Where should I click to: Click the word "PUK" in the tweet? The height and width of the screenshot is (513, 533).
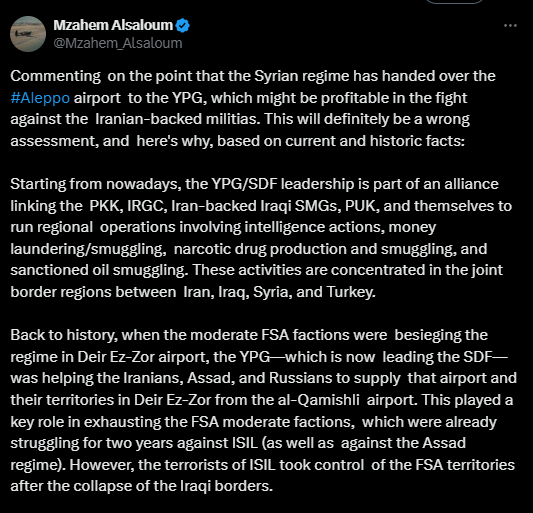click(362, 206)
